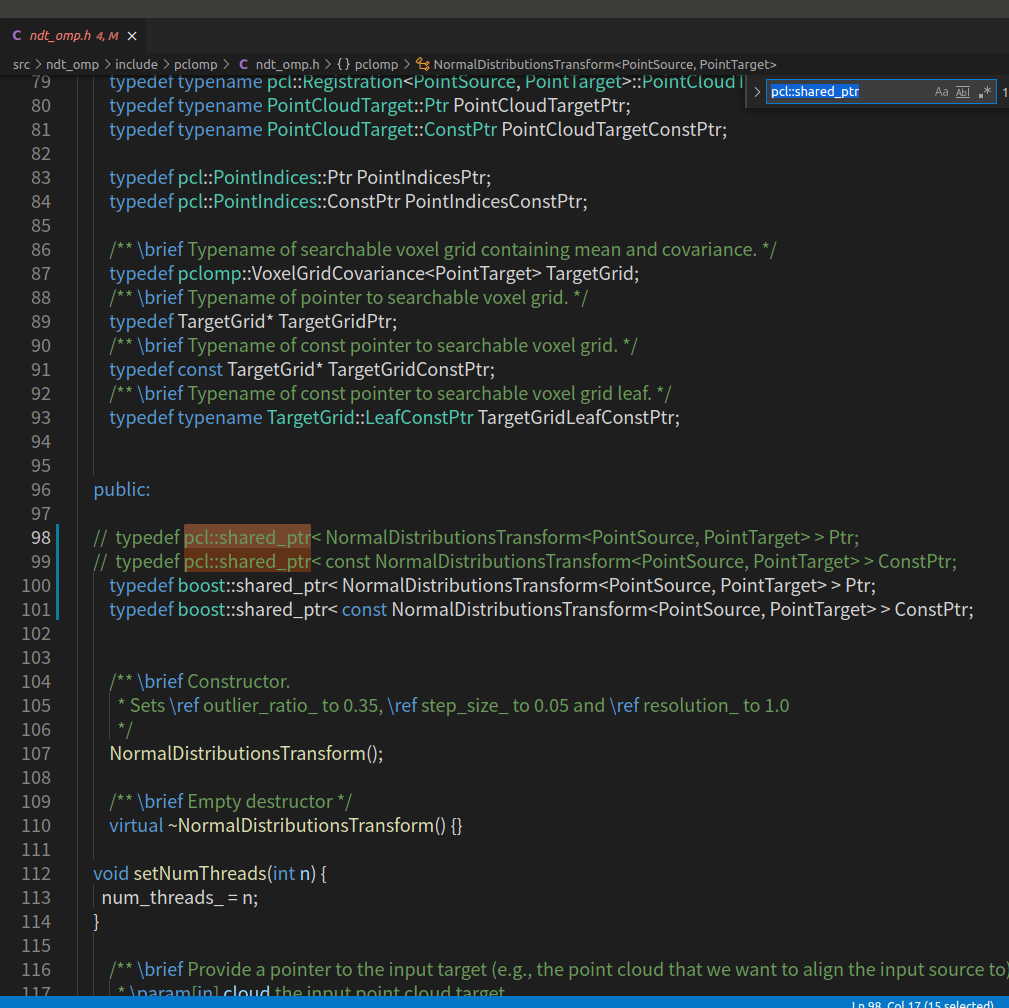Open NormalDistributionsTransform<PointSource, PointTarget> breadcrumb
The width and height of the screenshot is (1009, 1008).
605,64
